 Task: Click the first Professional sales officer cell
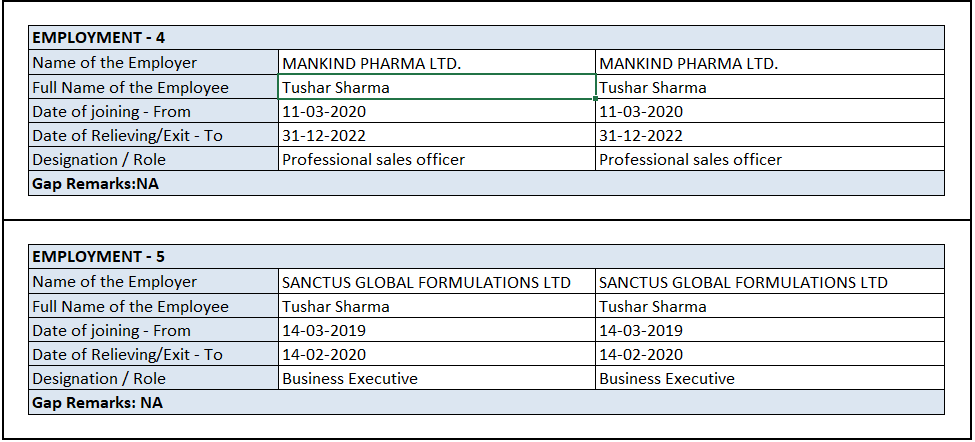[436, 159]
